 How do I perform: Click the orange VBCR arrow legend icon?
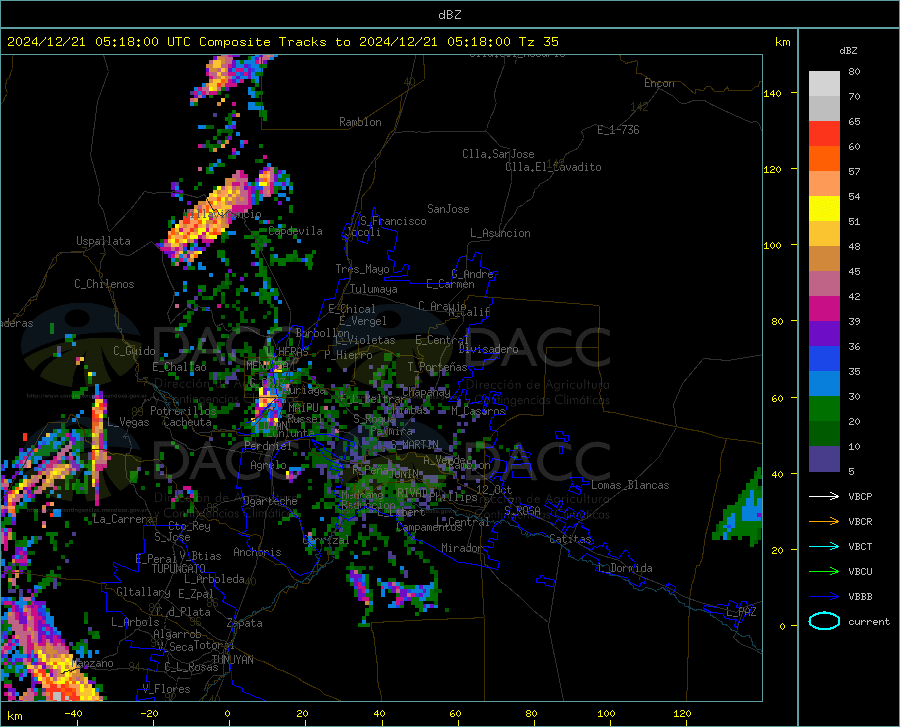[824, 522]
